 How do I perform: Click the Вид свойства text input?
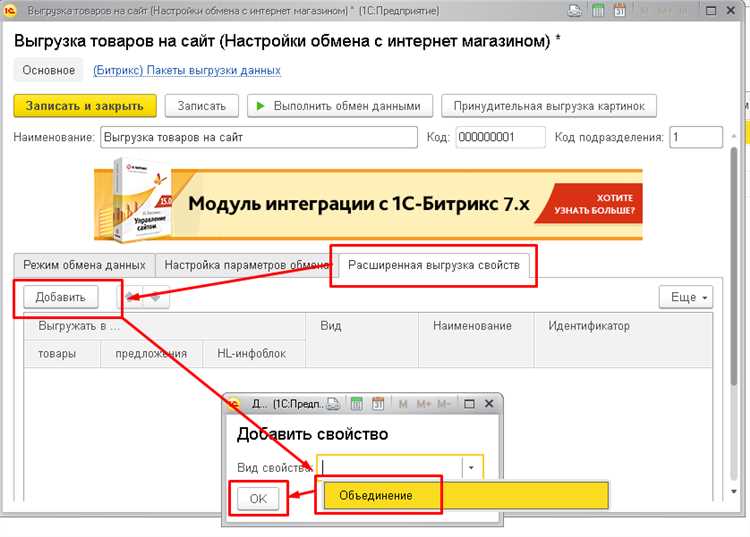click(x=390, y=468)
